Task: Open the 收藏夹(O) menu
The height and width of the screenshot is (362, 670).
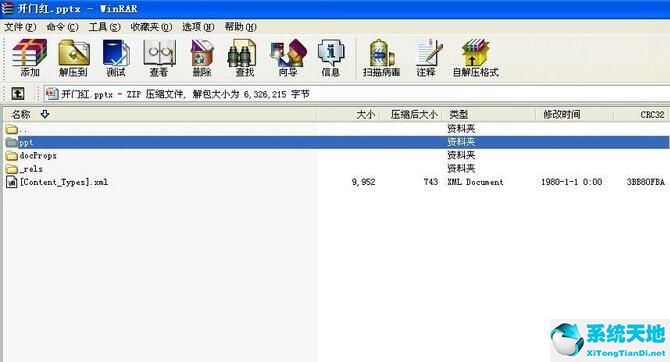Action: pos(151,27)
